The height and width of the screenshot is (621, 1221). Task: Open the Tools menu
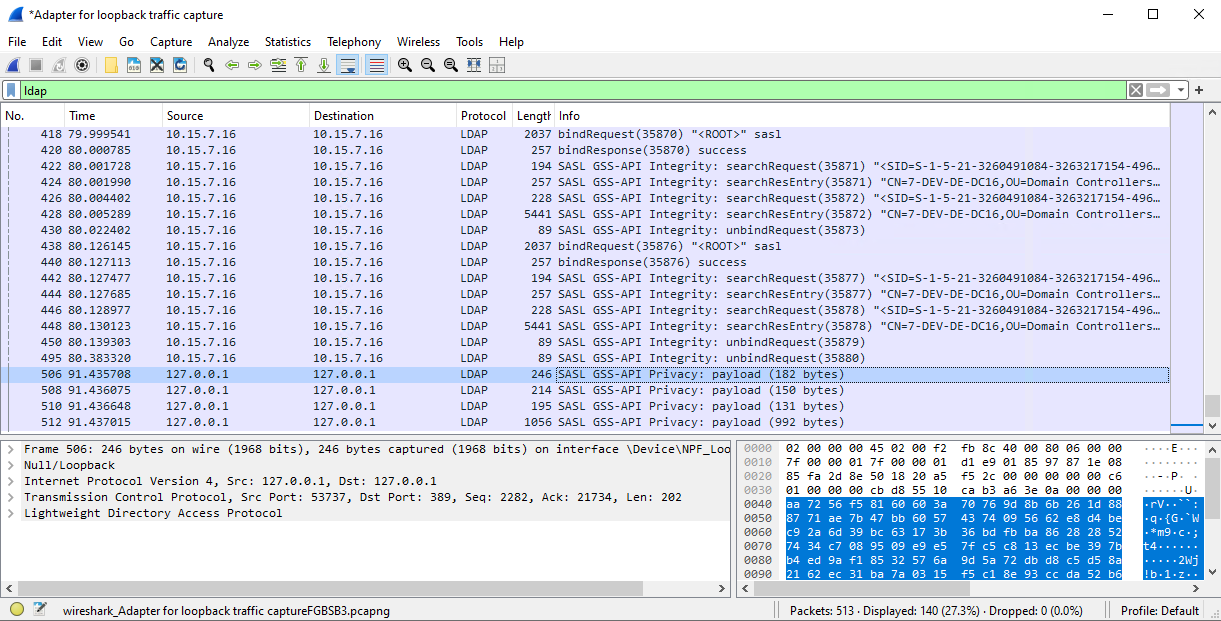tap(469, 42)
